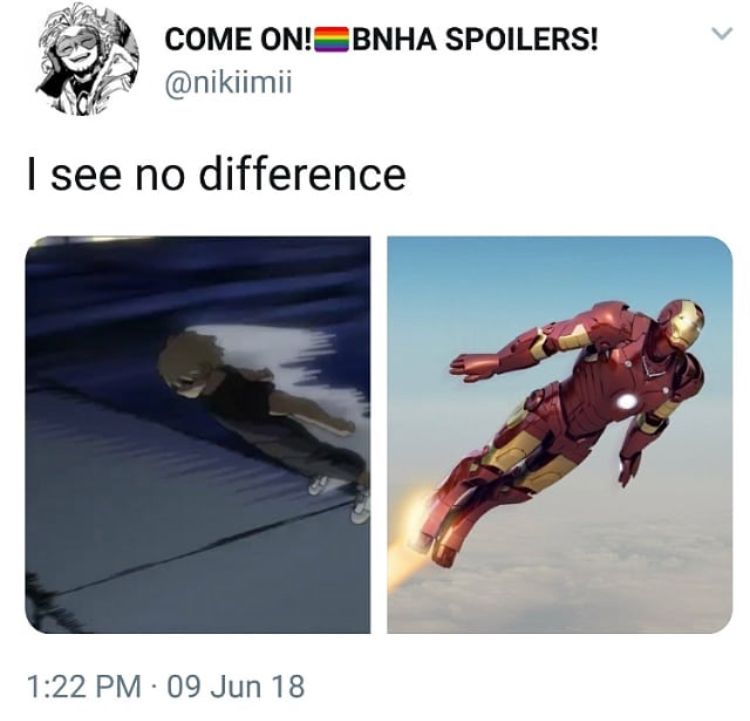Open the COME ON! BNHA SPOILERS! display name

coord(381,39)
